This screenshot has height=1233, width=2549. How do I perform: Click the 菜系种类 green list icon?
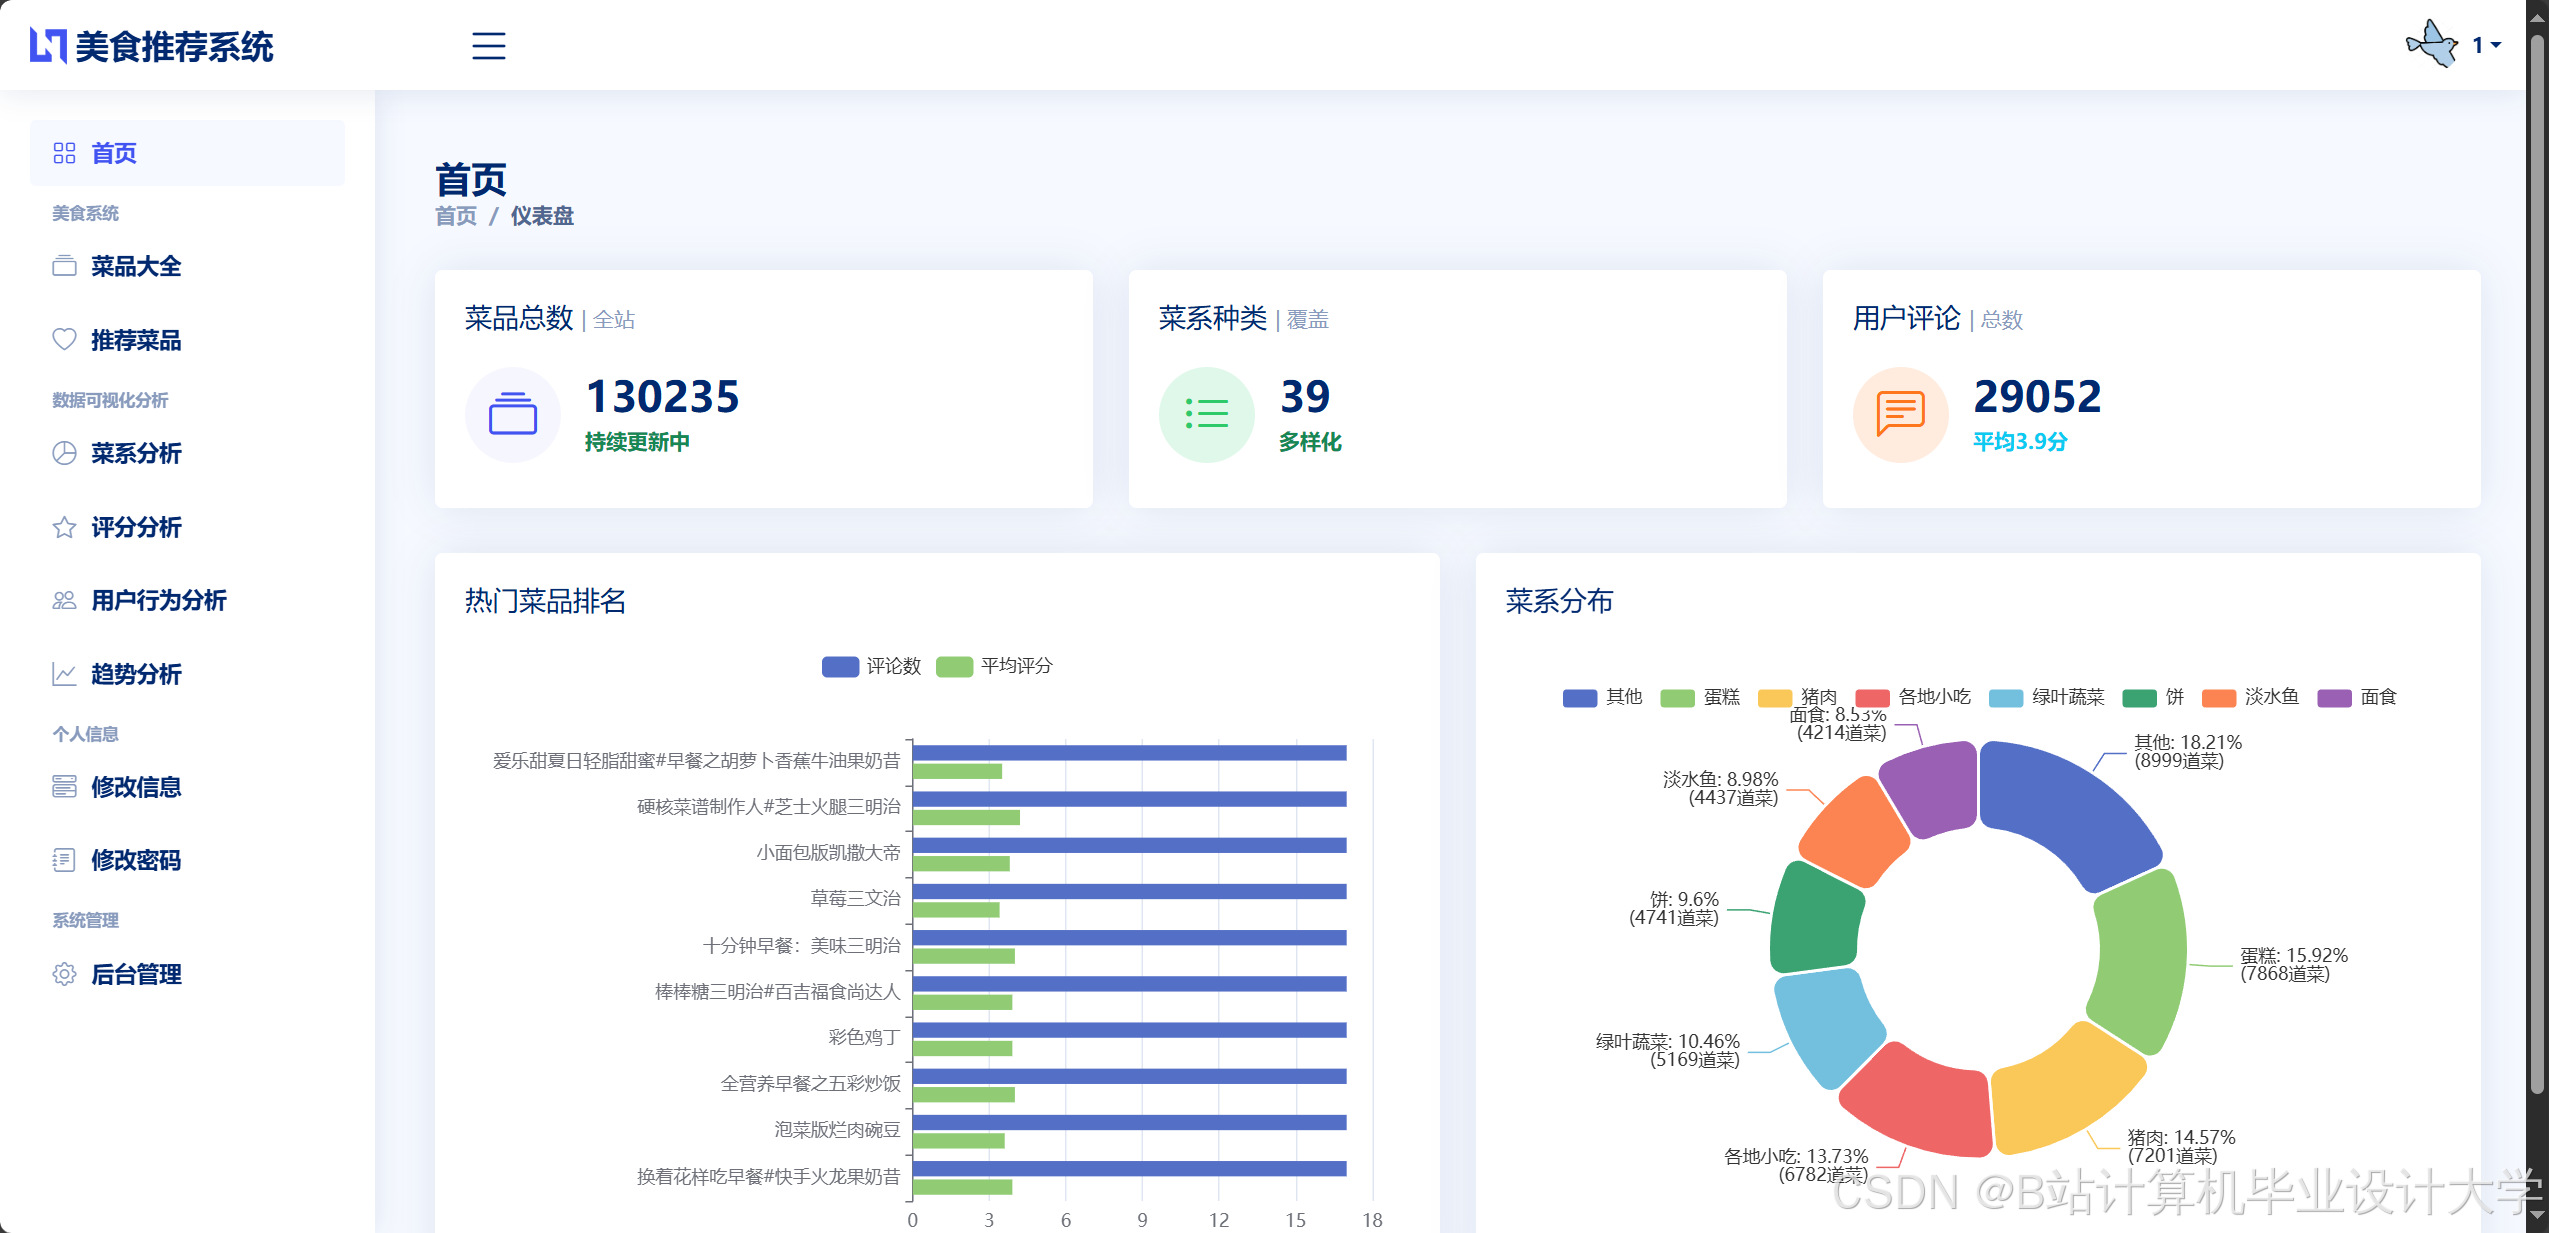1206,414
